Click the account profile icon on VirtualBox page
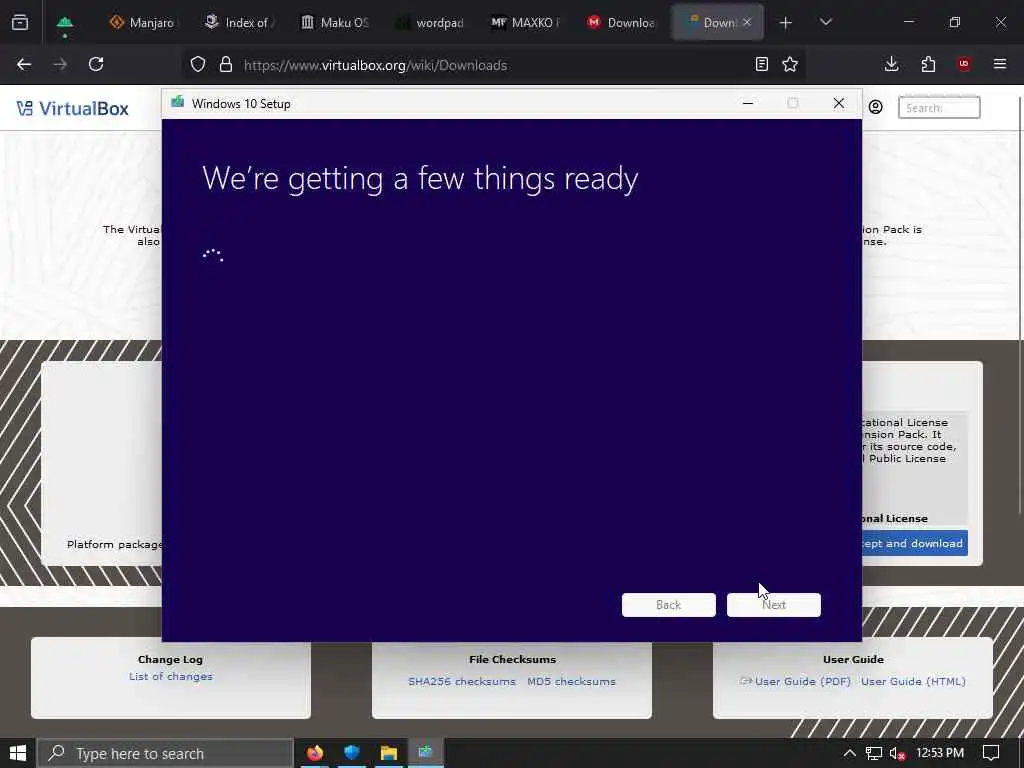This screenshot has height=768, width=1024. [x=876, y=107]
